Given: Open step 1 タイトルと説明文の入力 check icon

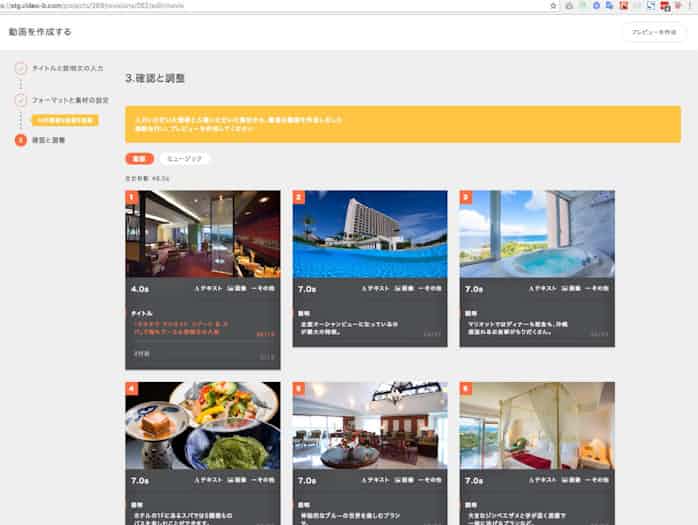Looking at the screenshot, I should (x=21, y=68).
